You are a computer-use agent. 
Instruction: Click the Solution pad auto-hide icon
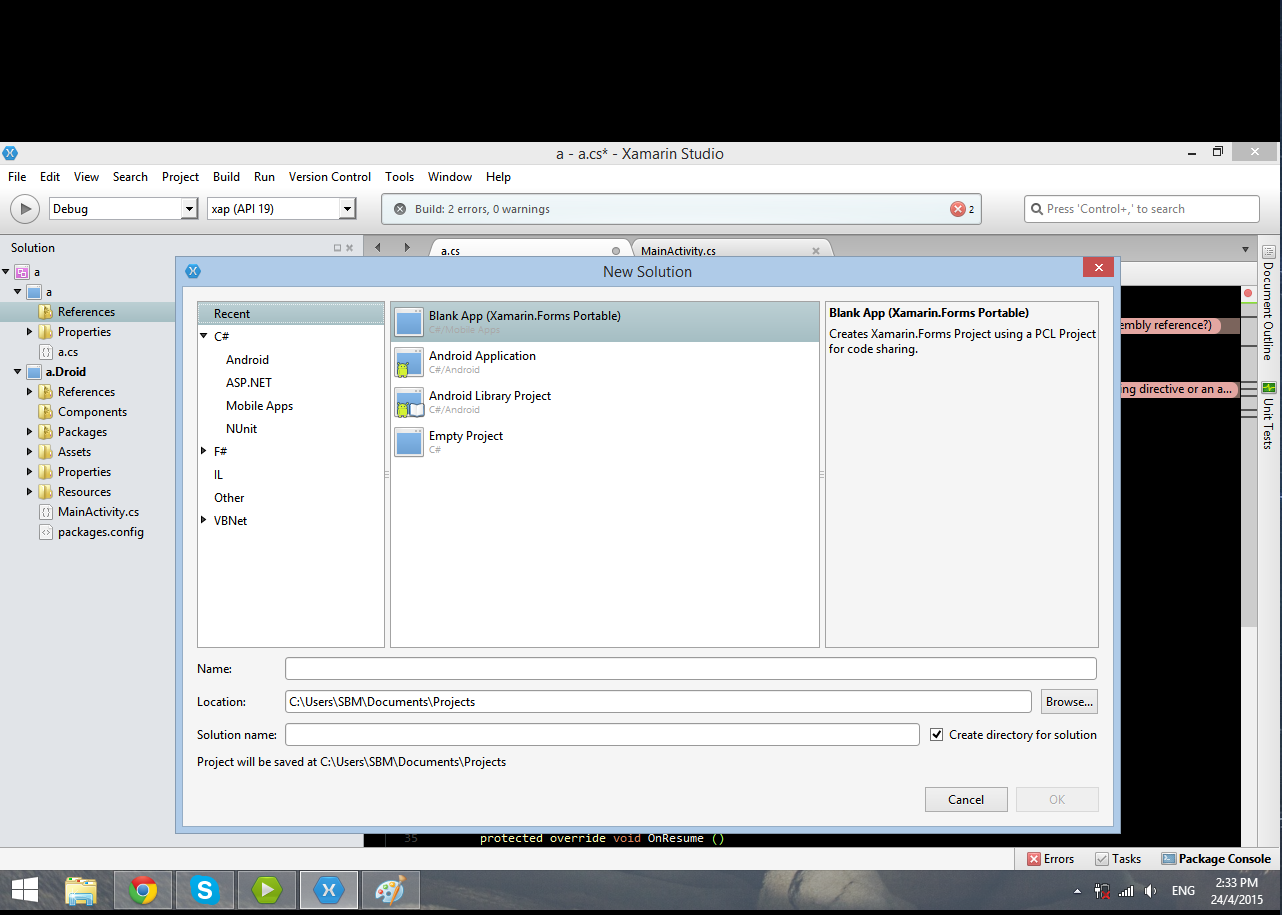point(337,248)
